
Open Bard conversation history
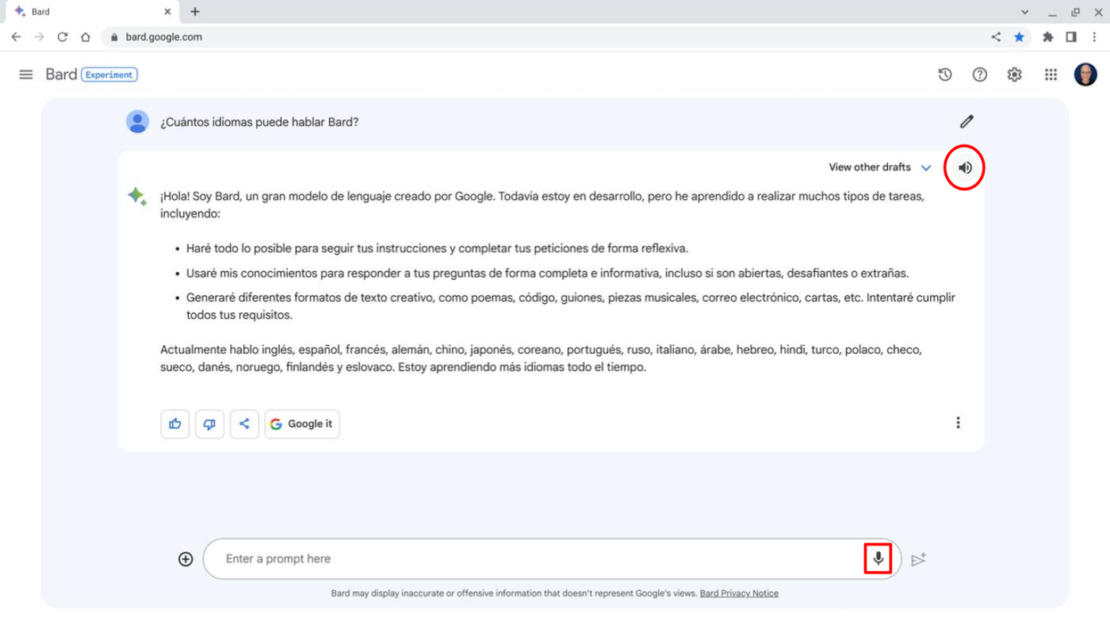(944, 74)
